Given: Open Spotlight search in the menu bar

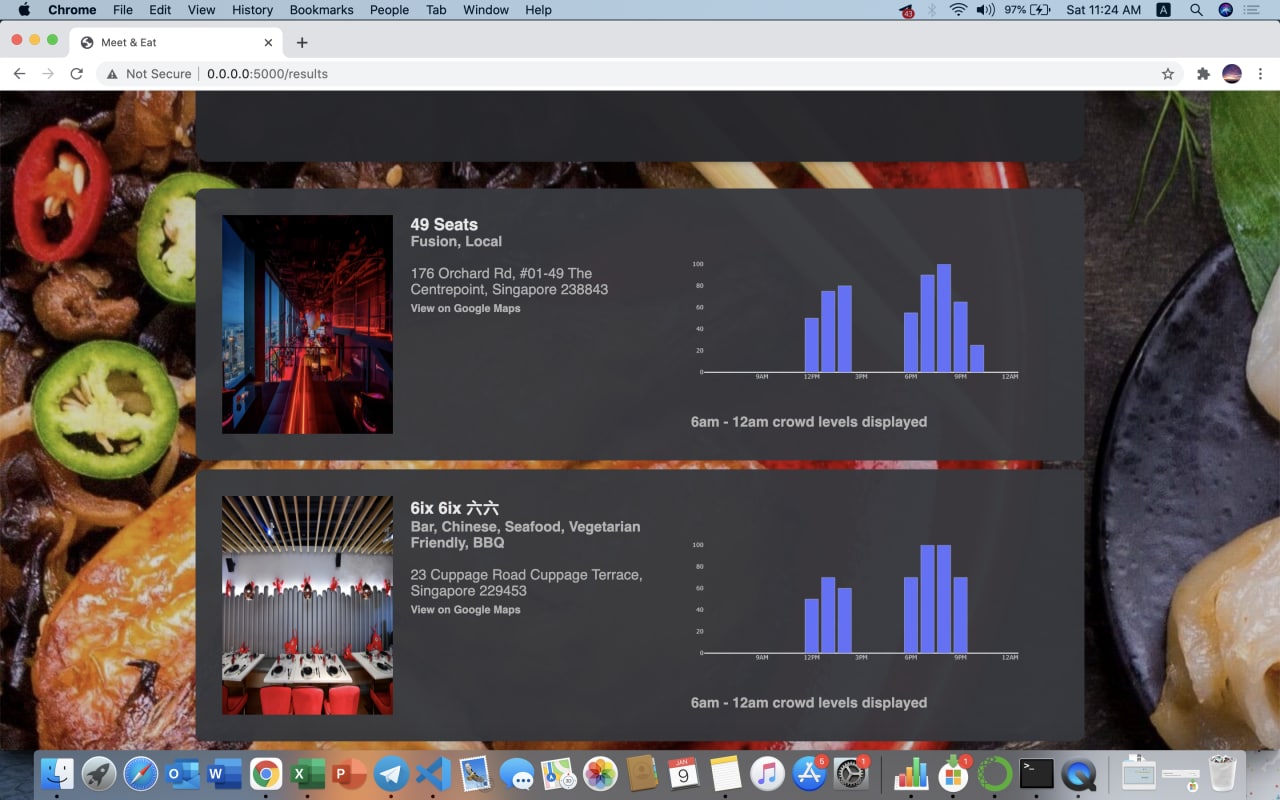Looking at the screenshot, I should pos(1196,10).
